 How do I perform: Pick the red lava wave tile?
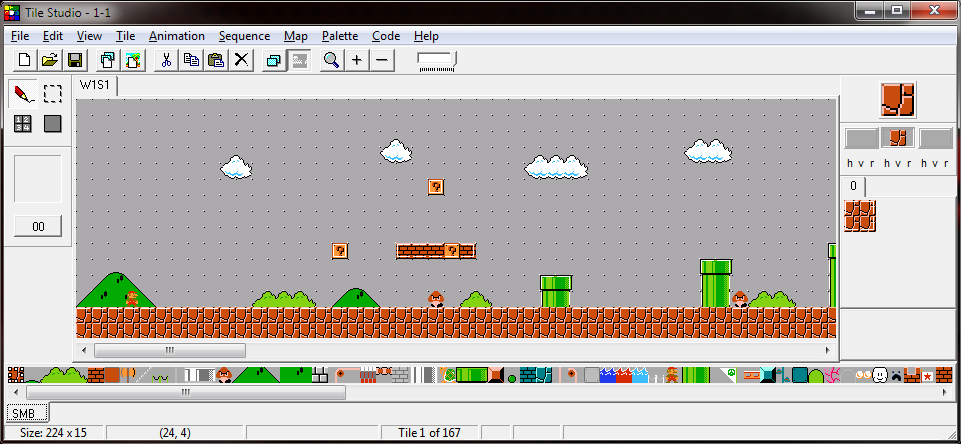click(624, 375)
